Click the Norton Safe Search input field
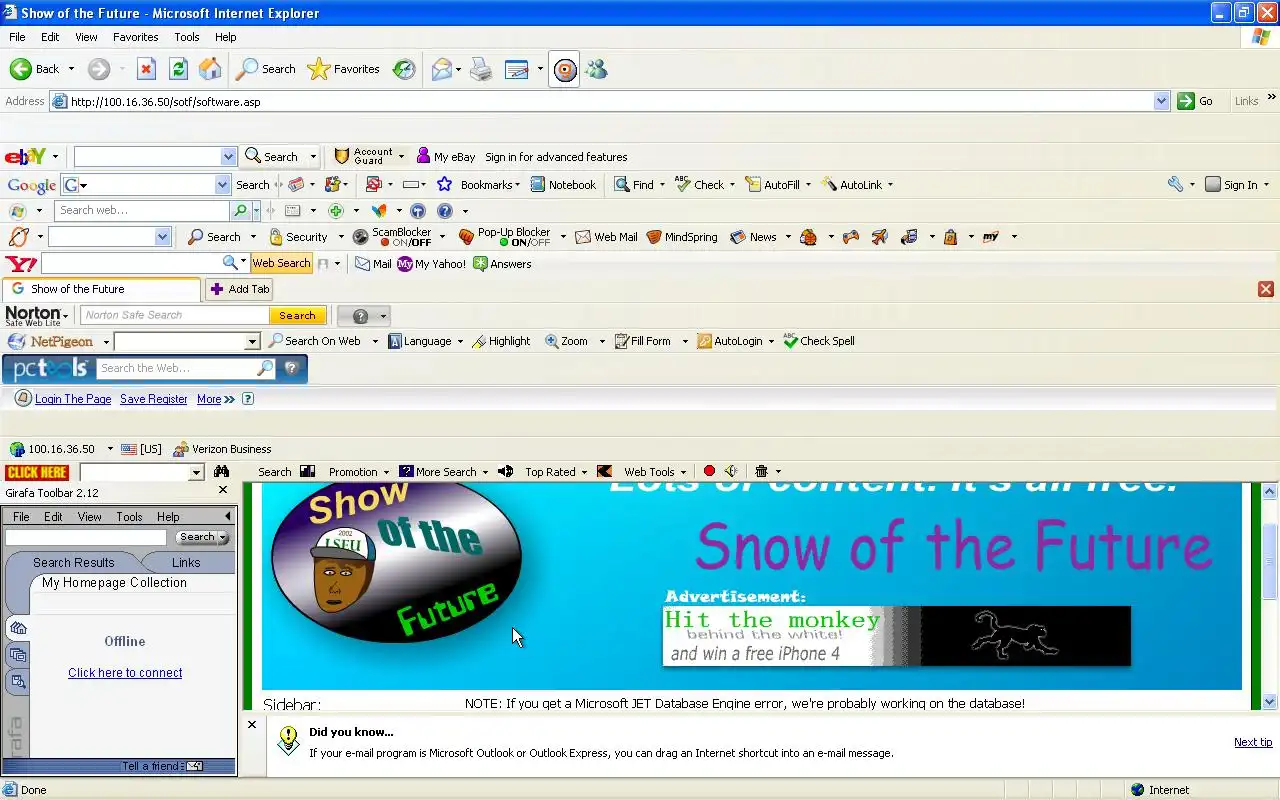Screen dimensions: 1280x800 tap(175, 315)
